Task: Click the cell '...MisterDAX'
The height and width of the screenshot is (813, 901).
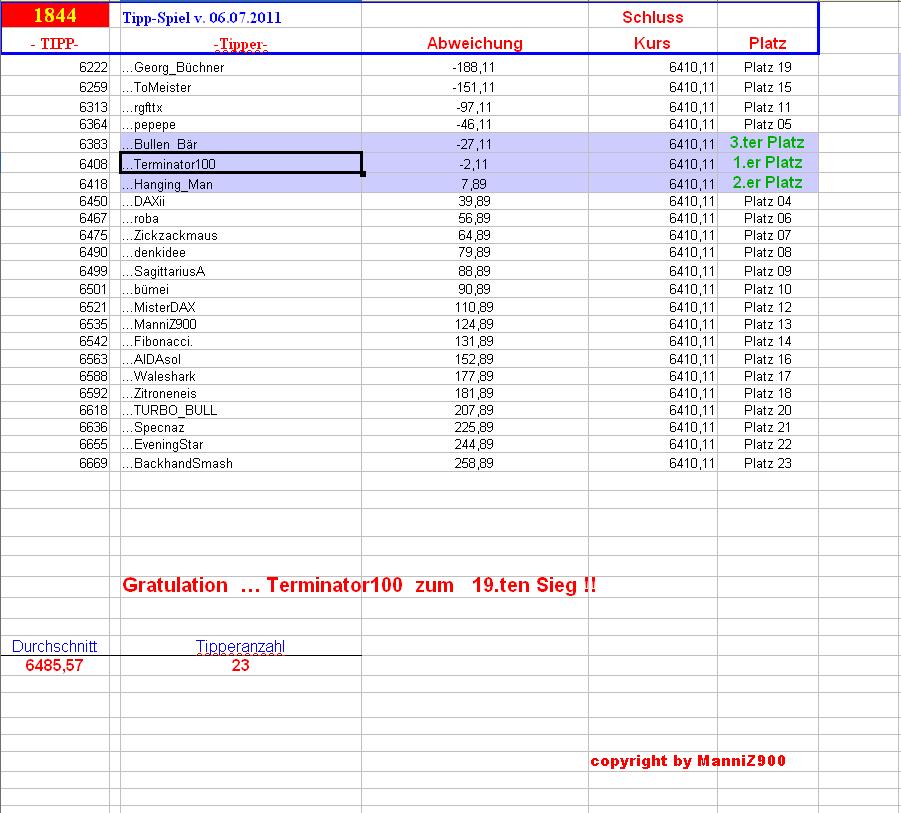Action: coord(241,307)
